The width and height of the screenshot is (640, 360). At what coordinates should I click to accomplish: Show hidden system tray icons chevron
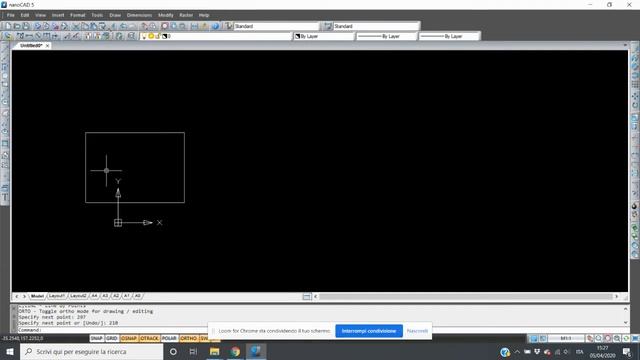517,351
